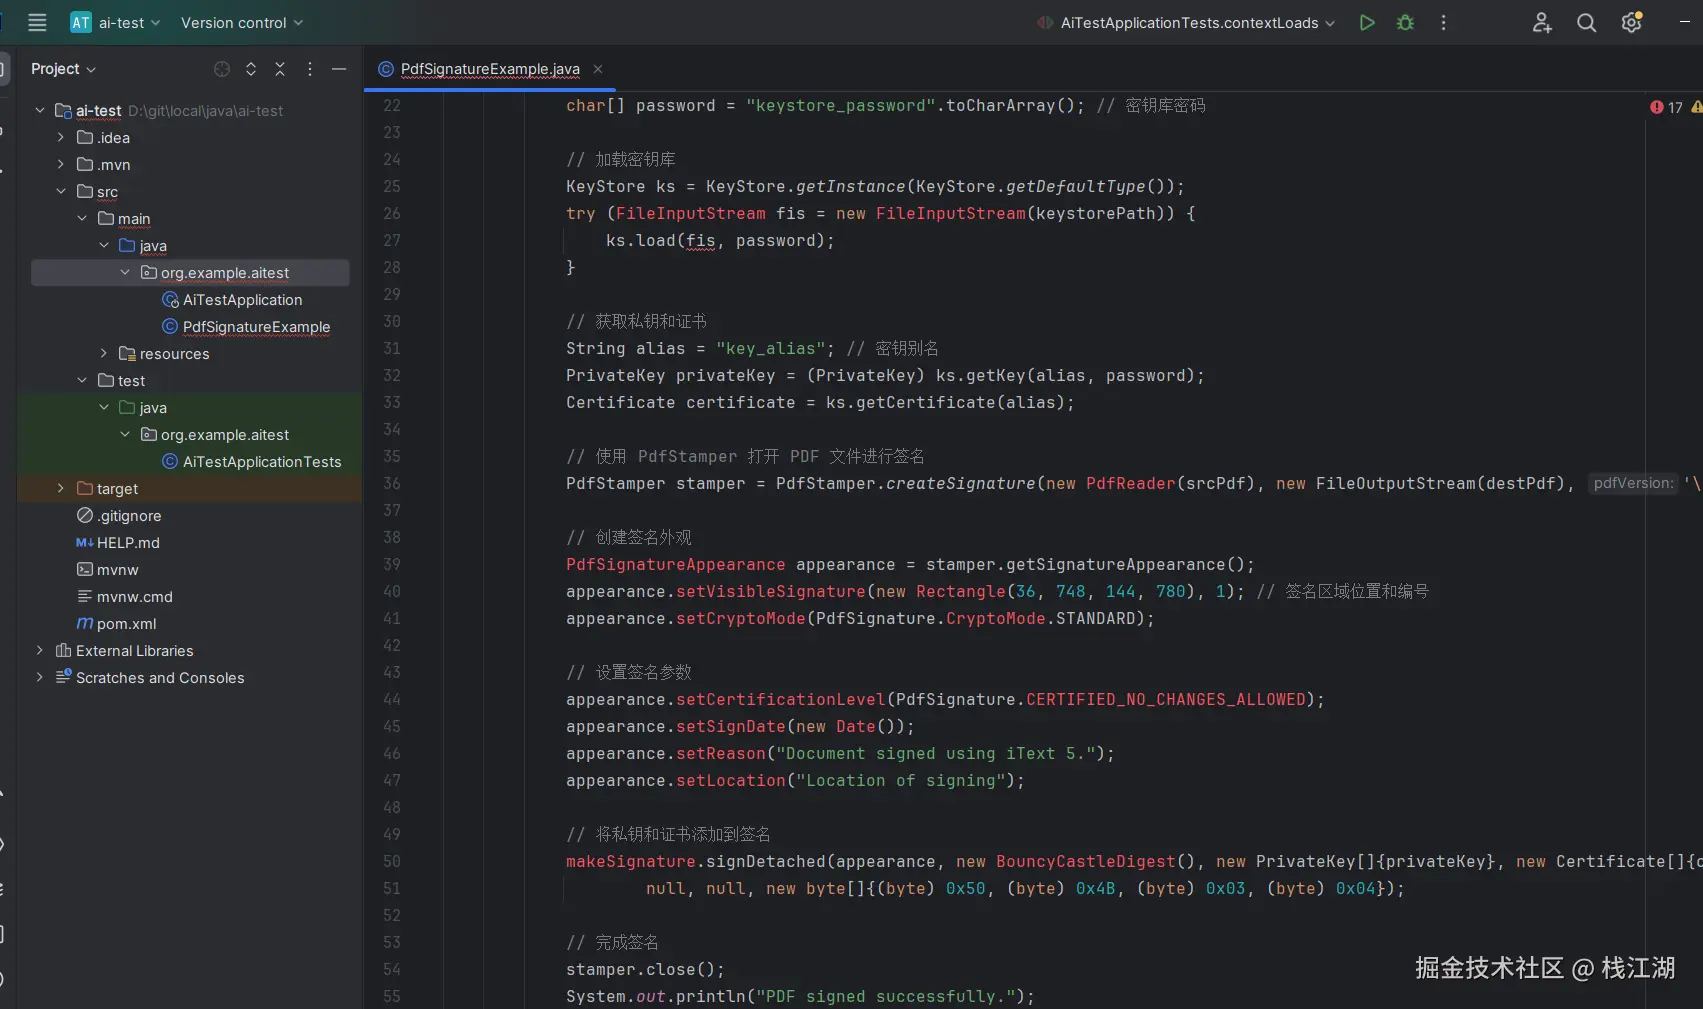Expand the .idea folder
This screenshot has width=1703, height=1009.
click(61, 137)
